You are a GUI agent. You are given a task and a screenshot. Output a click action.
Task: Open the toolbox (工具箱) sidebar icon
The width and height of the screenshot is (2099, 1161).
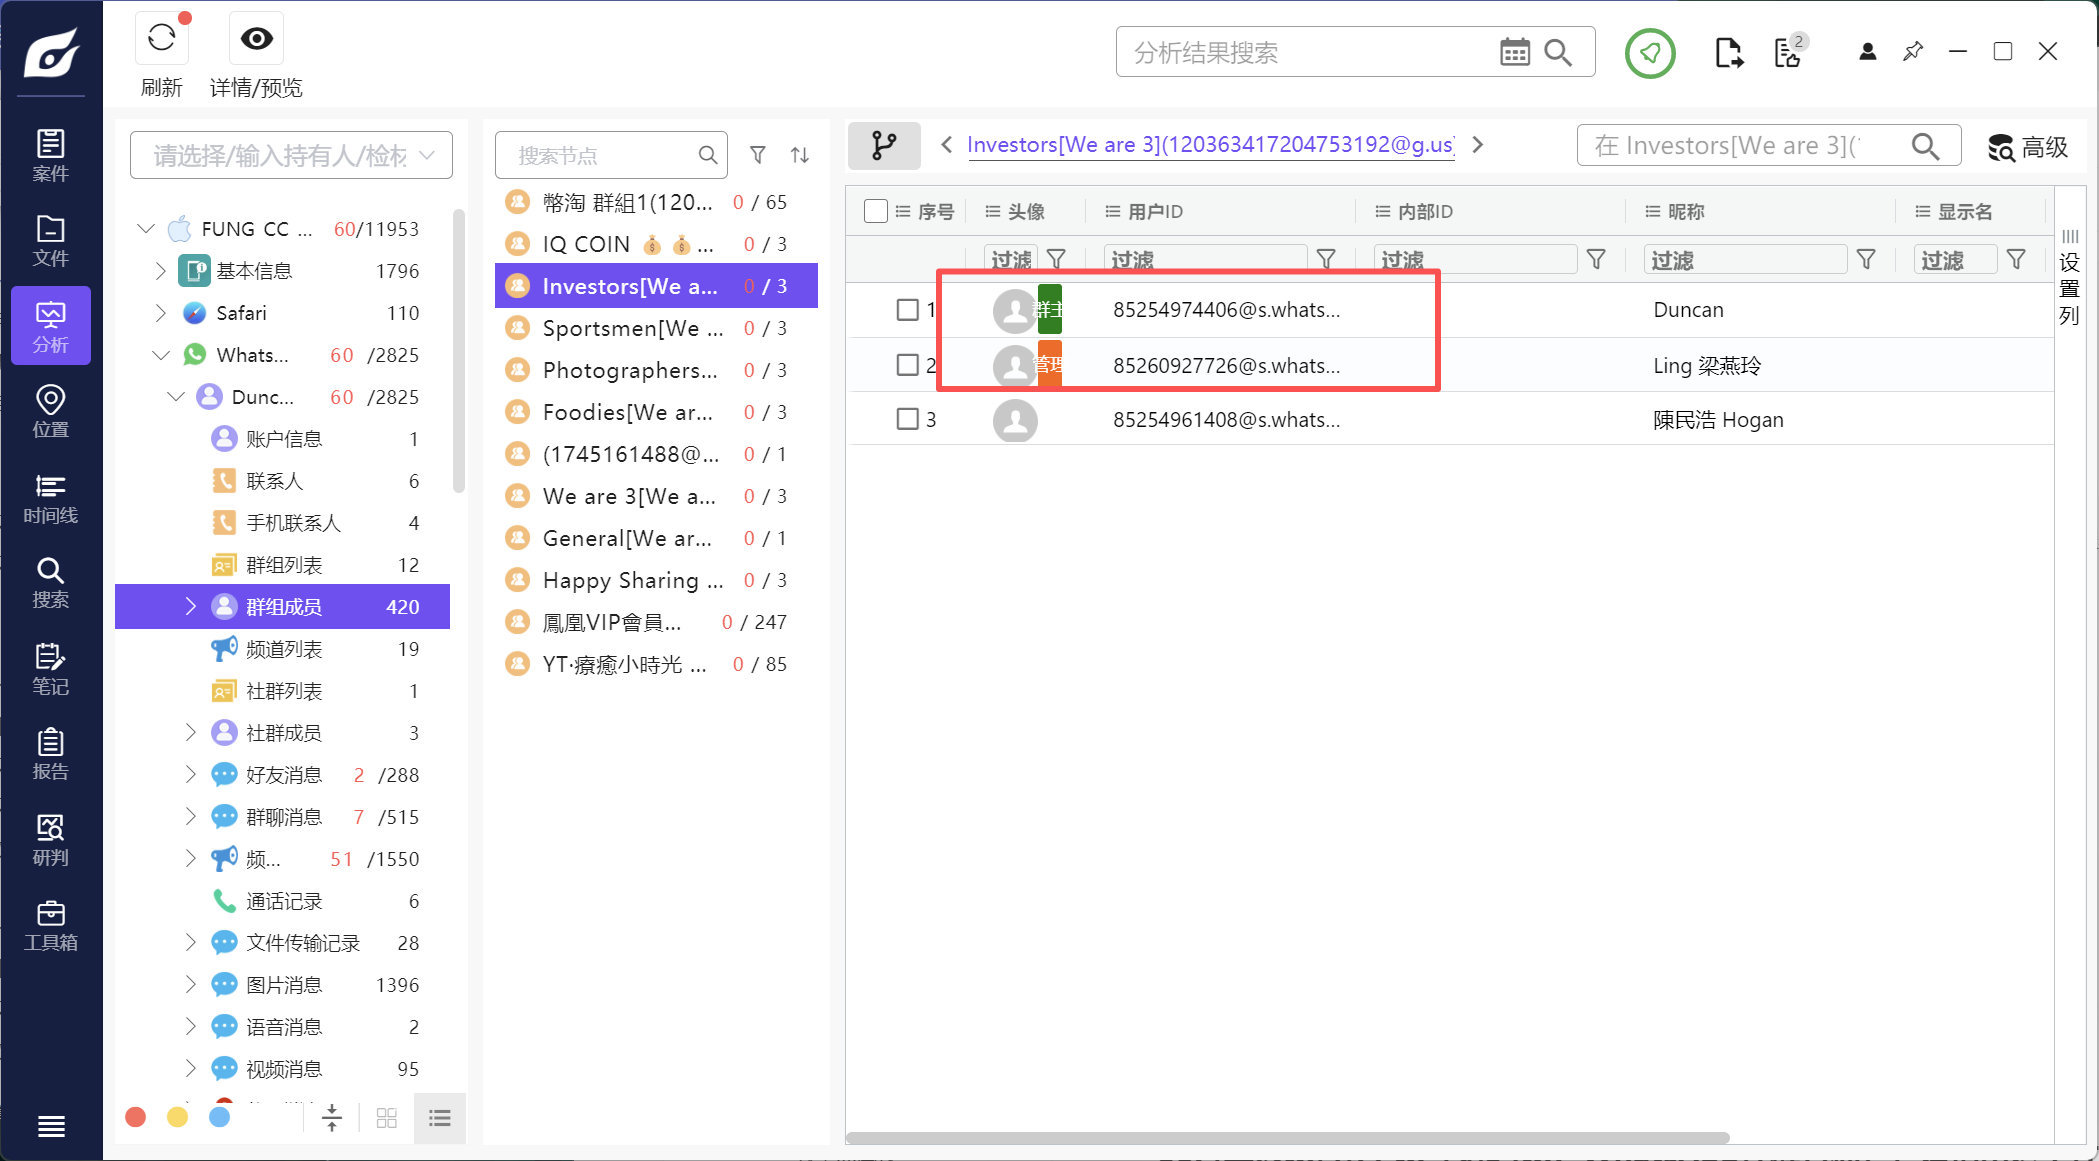(50, 925)
